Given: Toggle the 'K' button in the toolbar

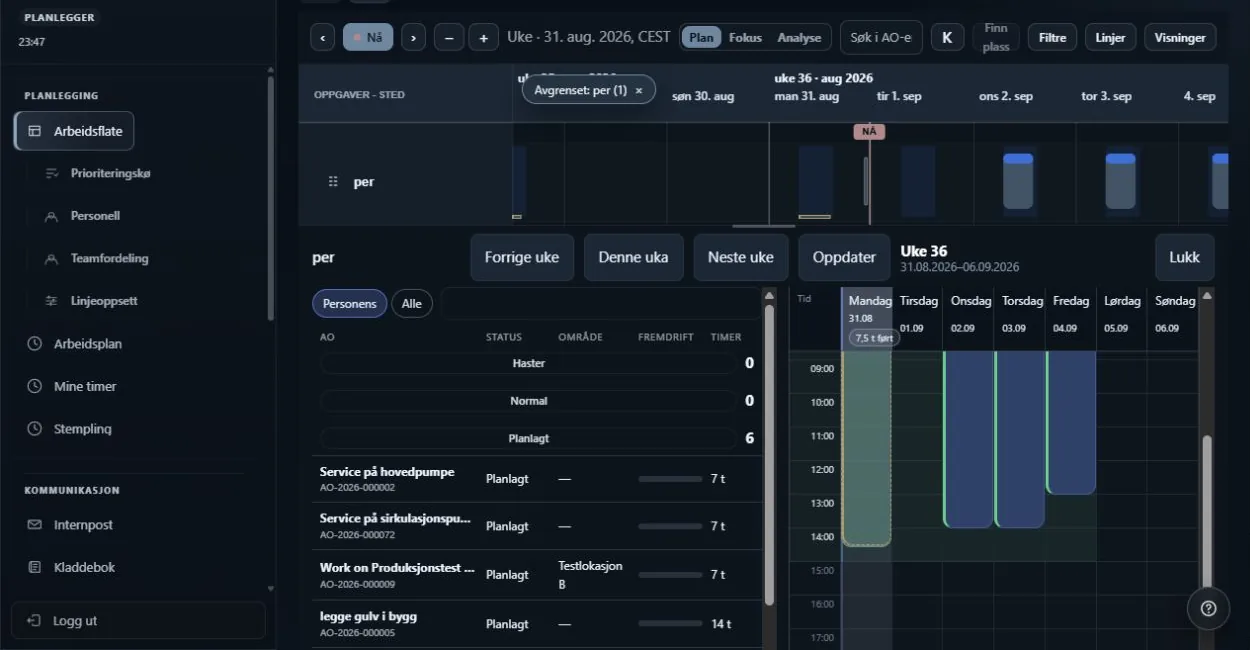Looking at the screenshot, I should [947, 38].
